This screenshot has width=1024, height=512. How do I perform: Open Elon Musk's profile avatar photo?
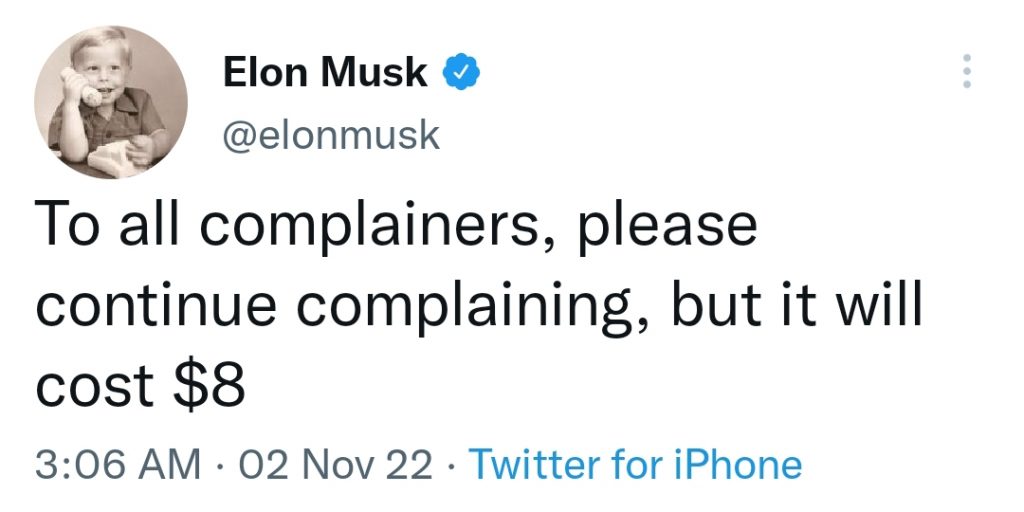pyautogui.click(x=110, y=103)
